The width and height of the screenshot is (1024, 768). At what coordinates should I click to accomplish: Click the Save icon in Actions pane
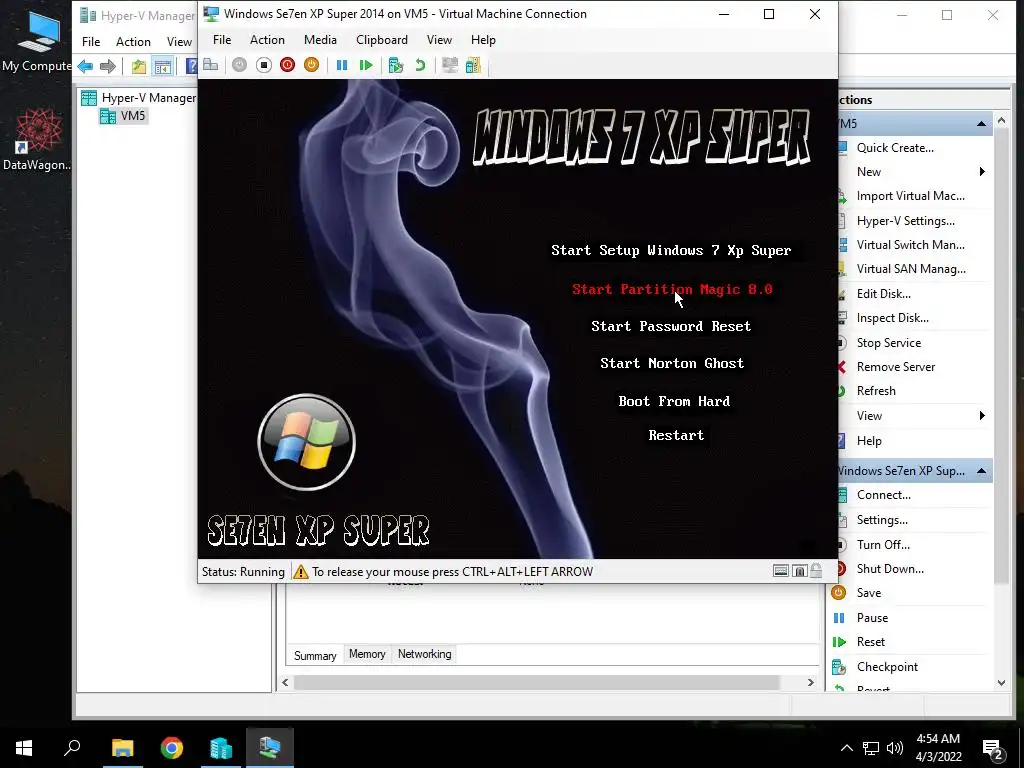click(839, 592)
